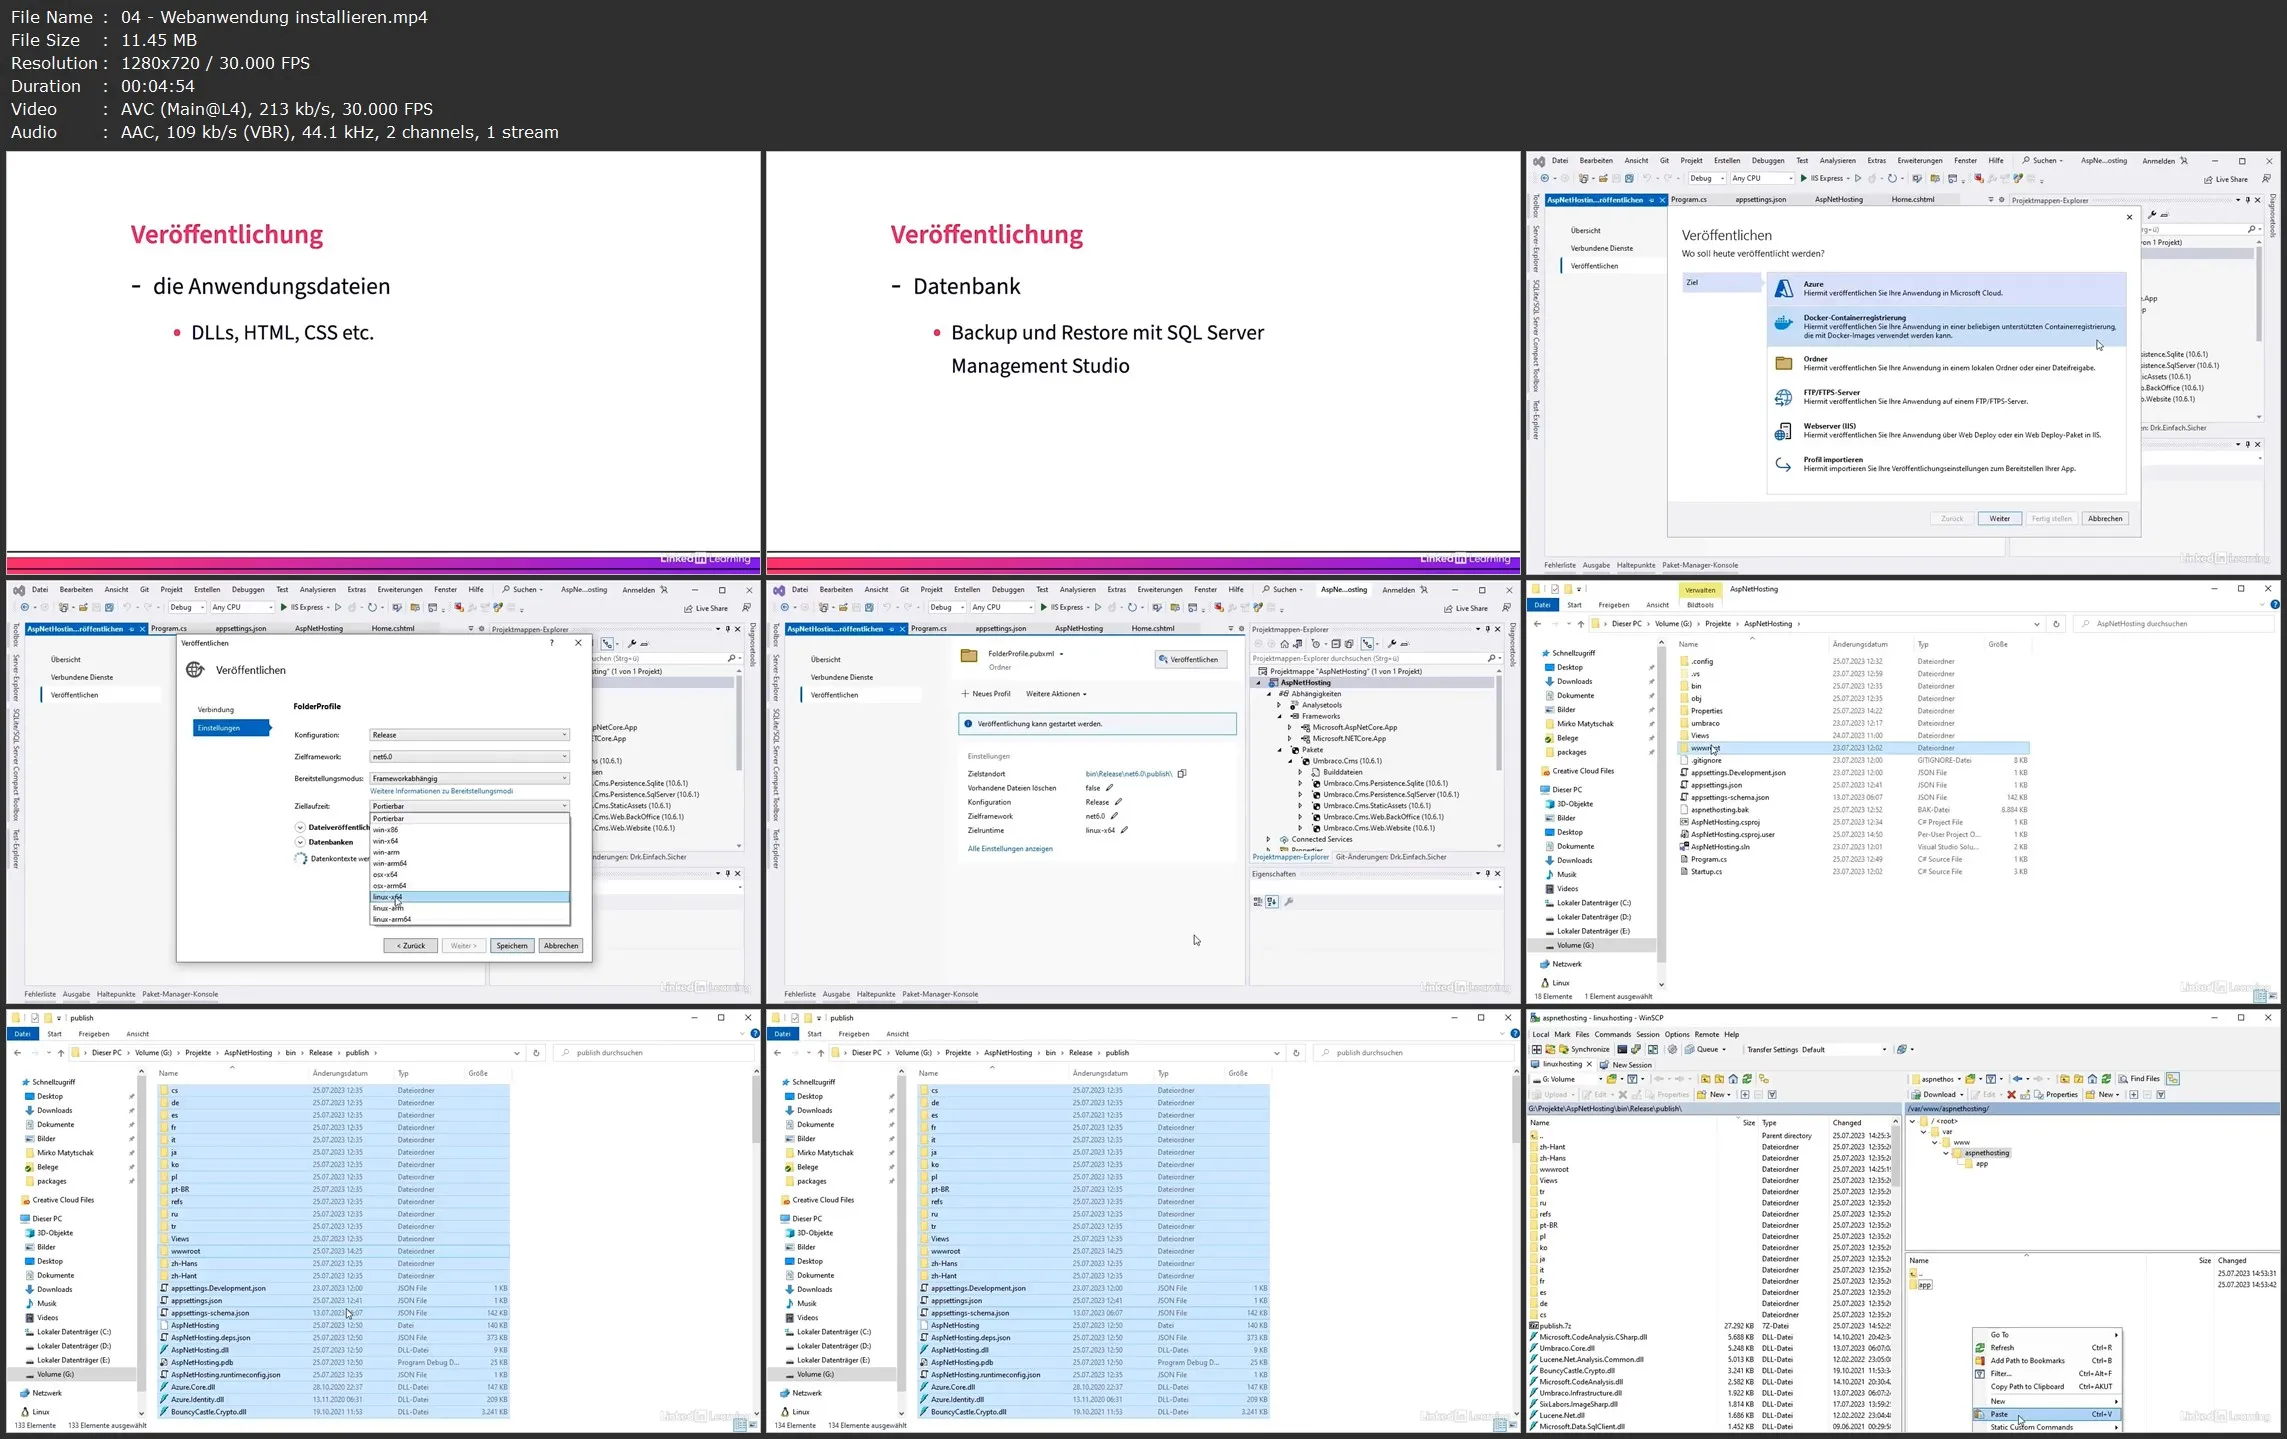Screen dimensions: 2287x1439
Task: Copy the bin\Release\net6.0\publish target path icon
Action: point(1182,774)
